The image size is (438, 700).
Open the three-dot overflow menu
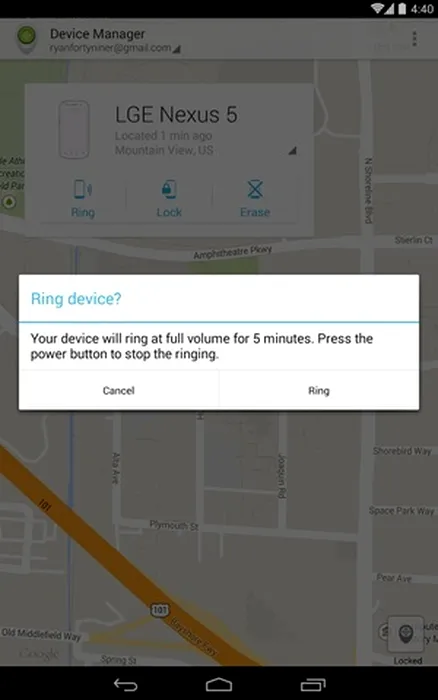click(414, 39)
